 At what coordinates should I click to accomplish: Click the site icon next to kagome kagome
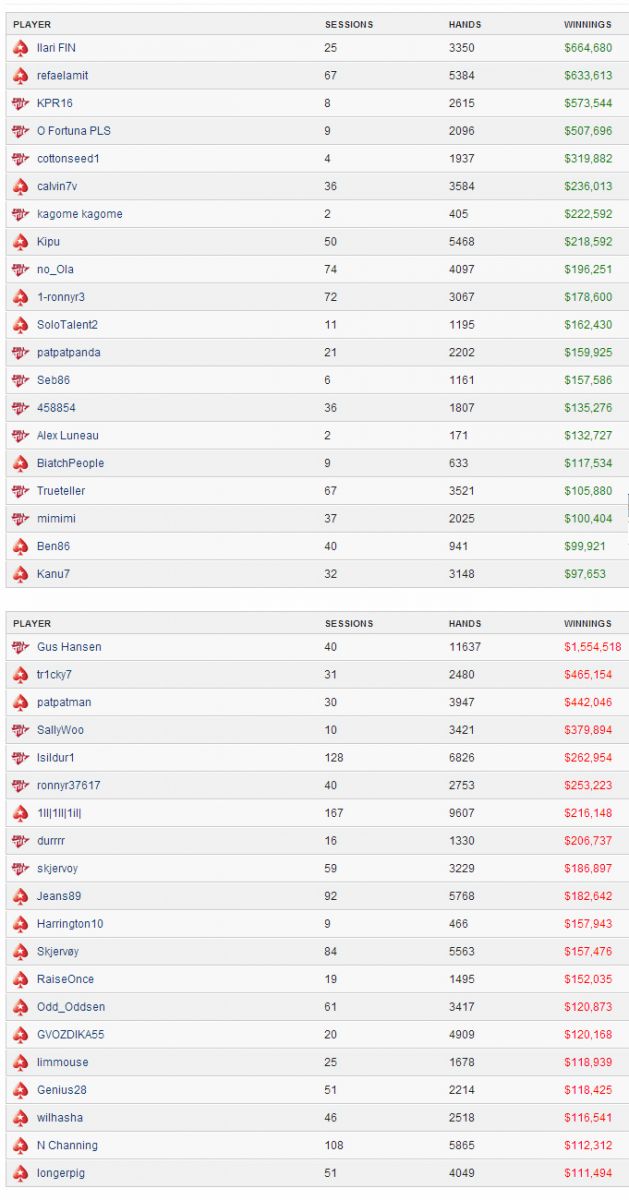click(20, 214)
